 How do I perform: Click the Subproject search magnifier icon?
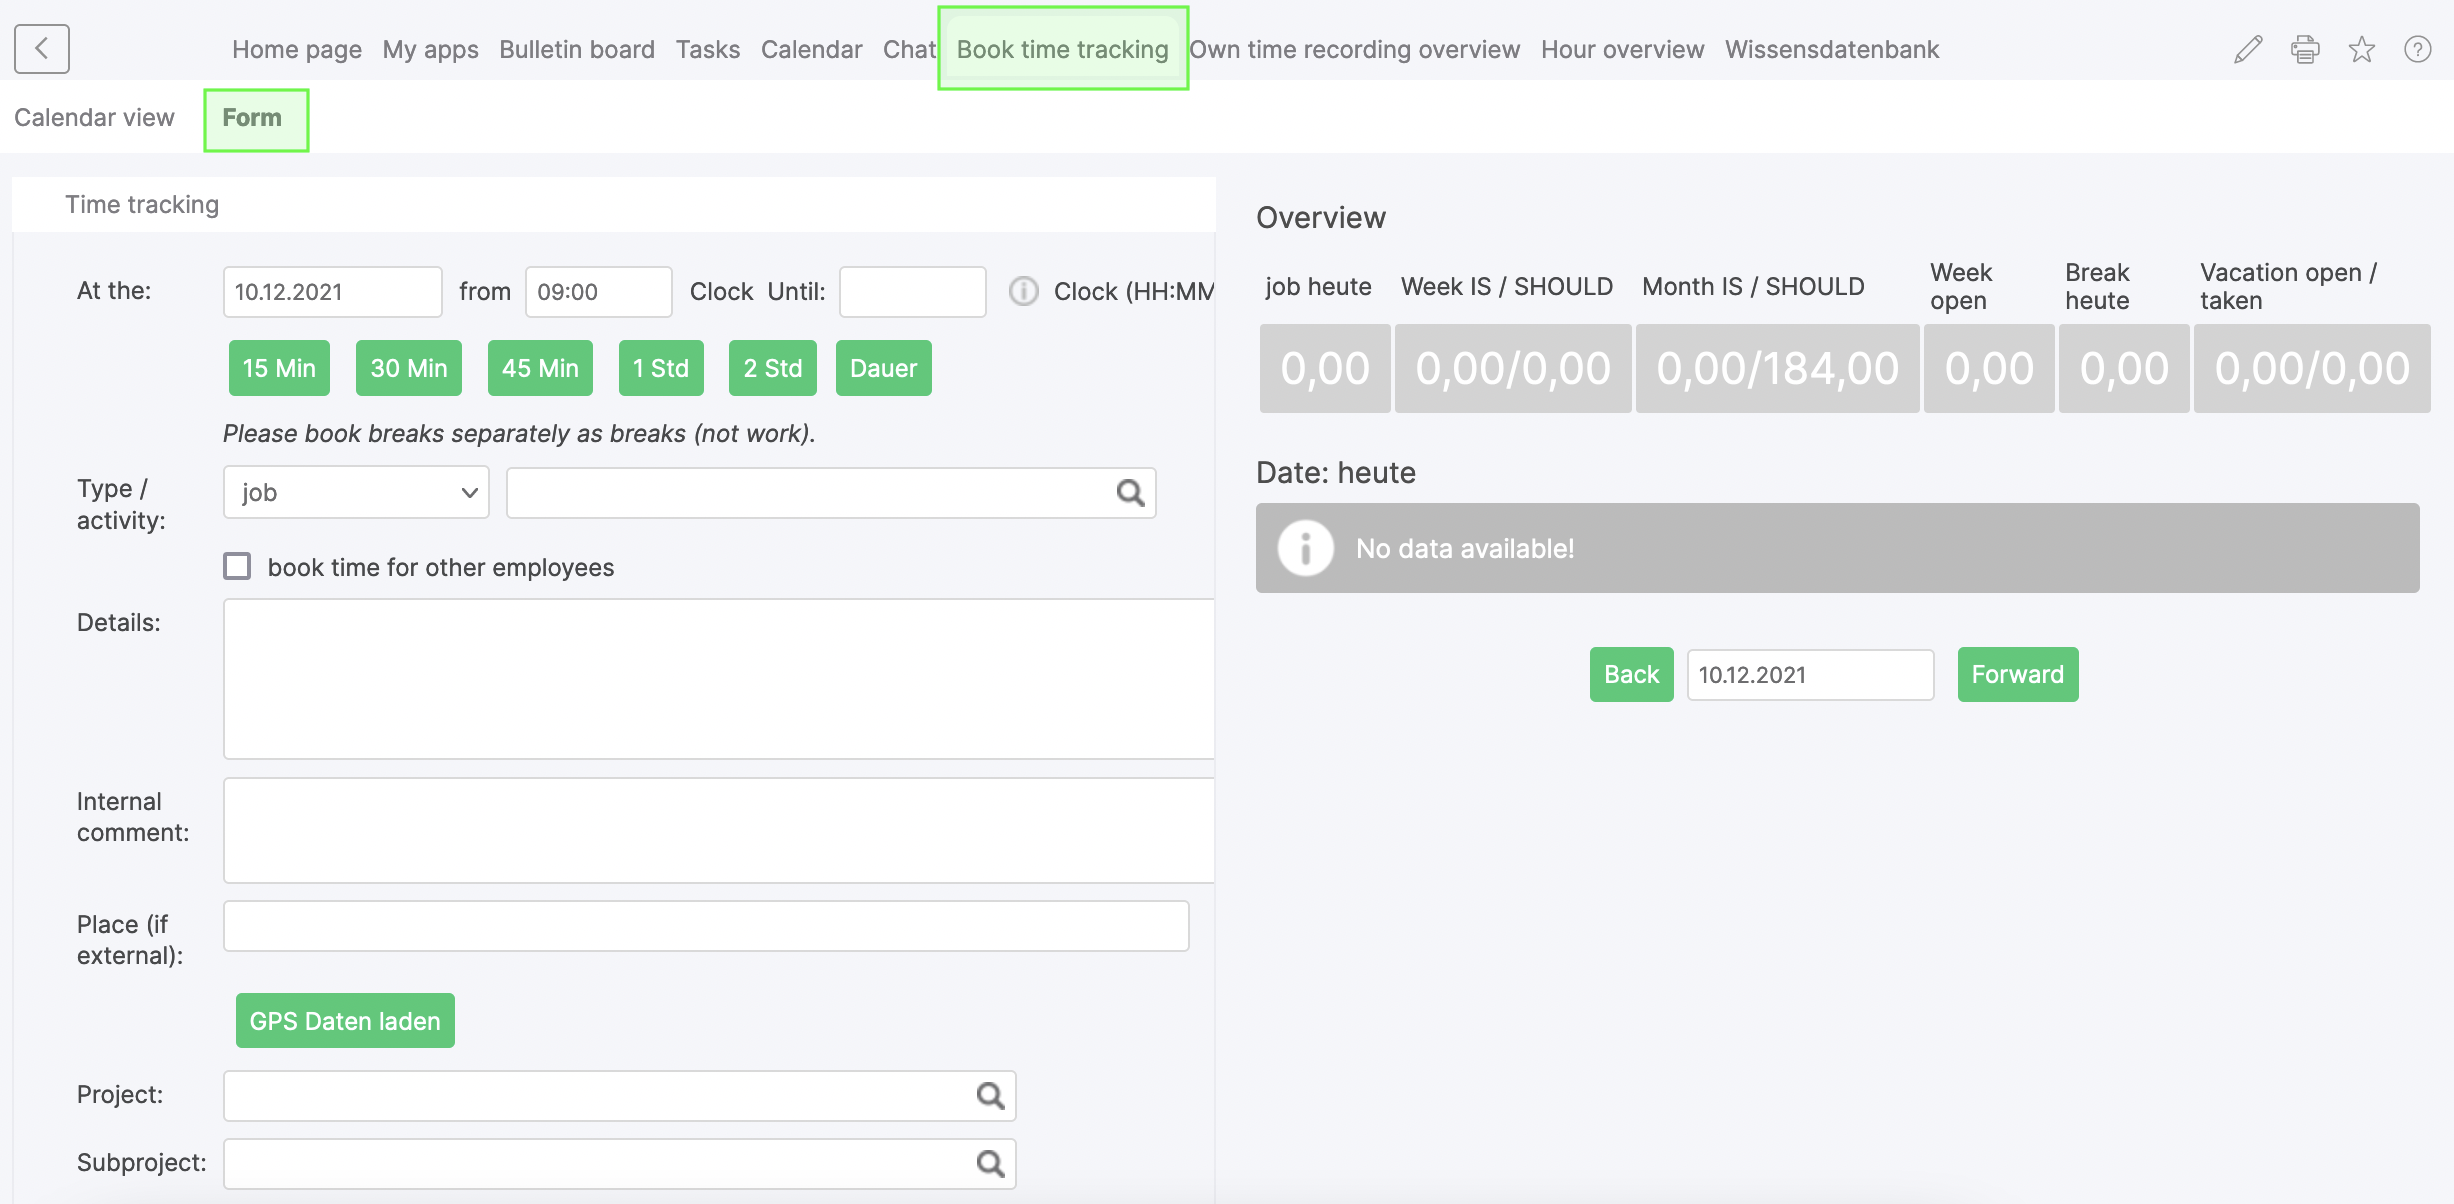tap(990, 1164)
